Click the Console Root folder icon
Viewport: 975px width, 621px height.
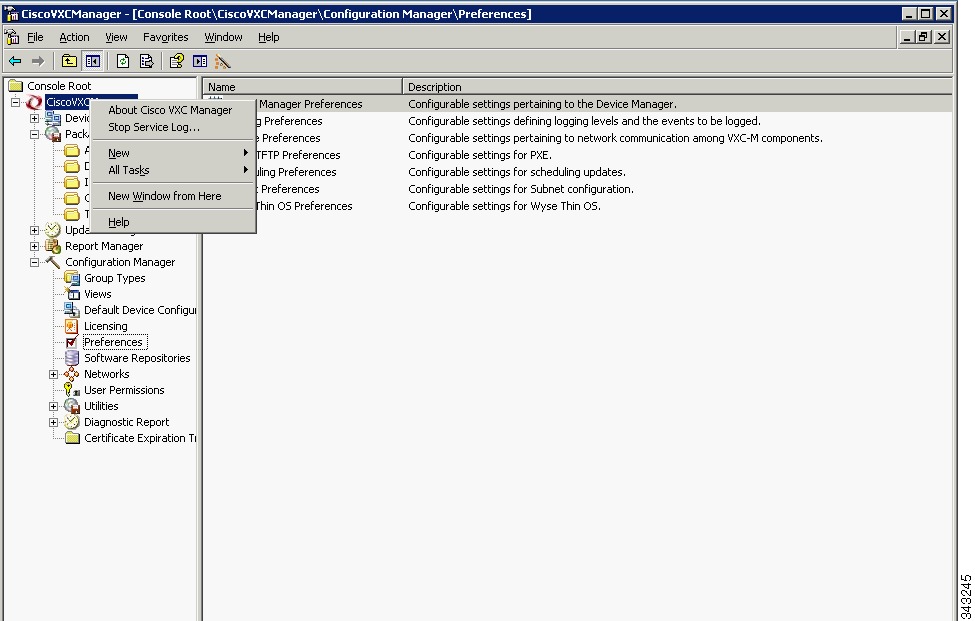click(x=16, y=86)
